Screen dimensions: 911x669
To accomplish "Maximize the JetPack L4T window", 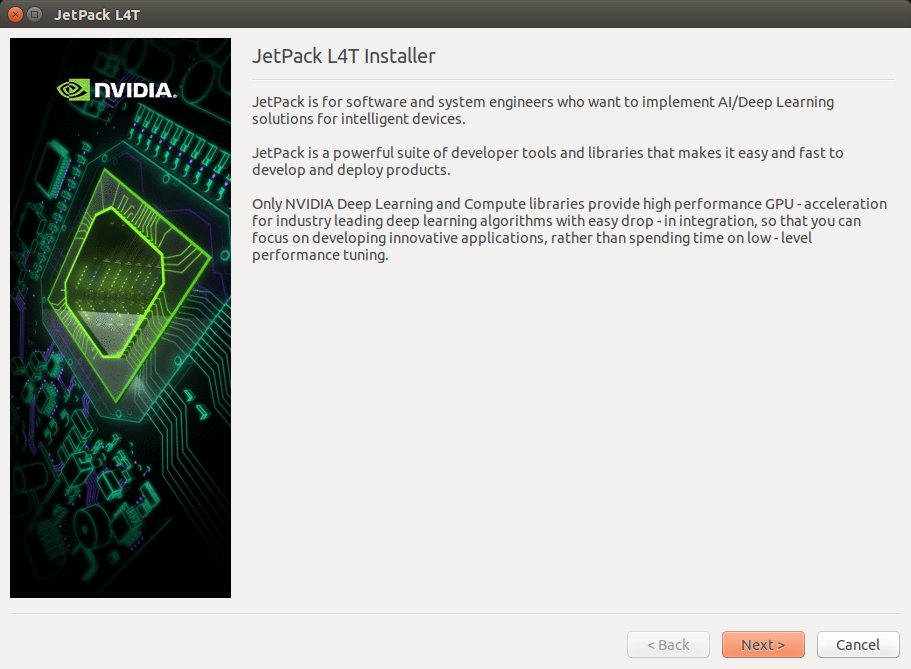I will [x=35, y=15].
